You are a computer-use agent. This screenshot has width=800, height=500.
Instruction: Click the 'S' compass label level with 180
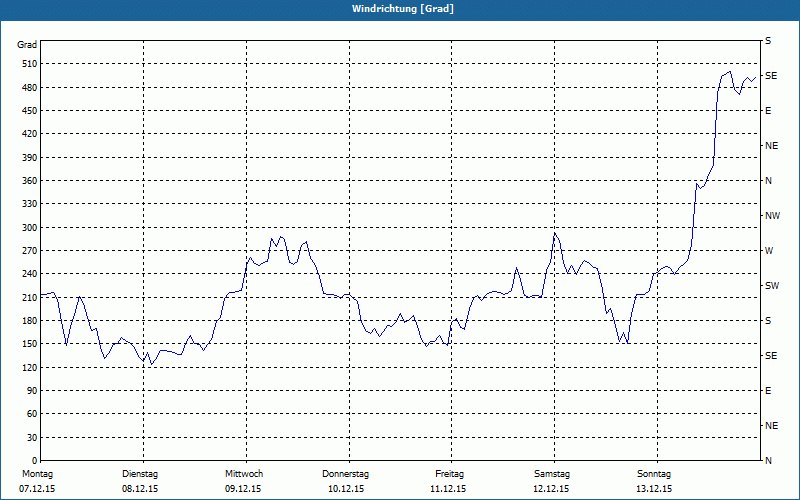pyautogui.click(x=768, y=321)
